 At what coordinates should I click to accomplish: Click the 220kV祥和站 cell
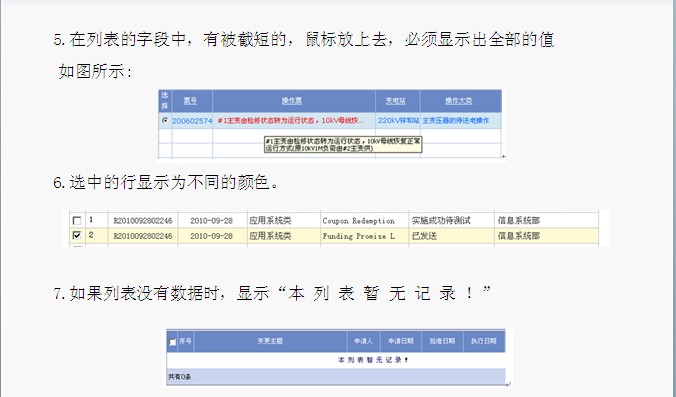[398, 121]
